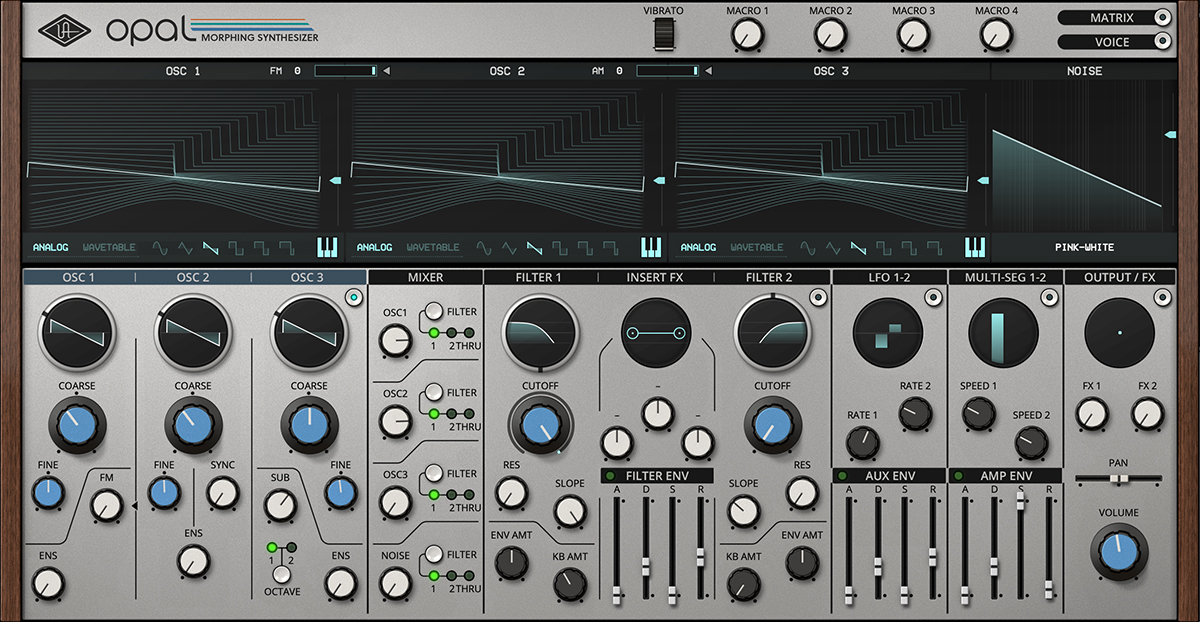Click the LFO 1-2 shape display
The height and width of the screenshot is (622, 1200).
890,332
